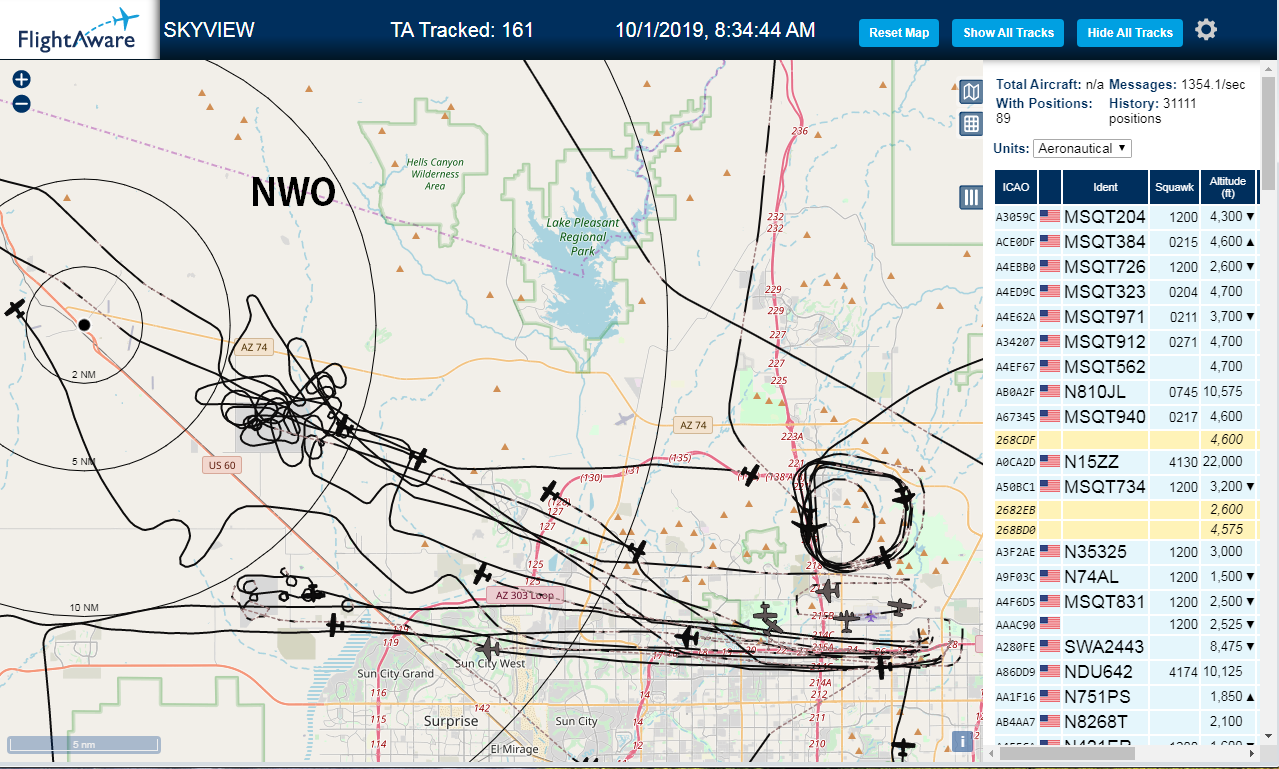Viewport: 1279px width, 769px height.
Task: Click the 5 nm map scale bar
Action: tap(84, 744)
